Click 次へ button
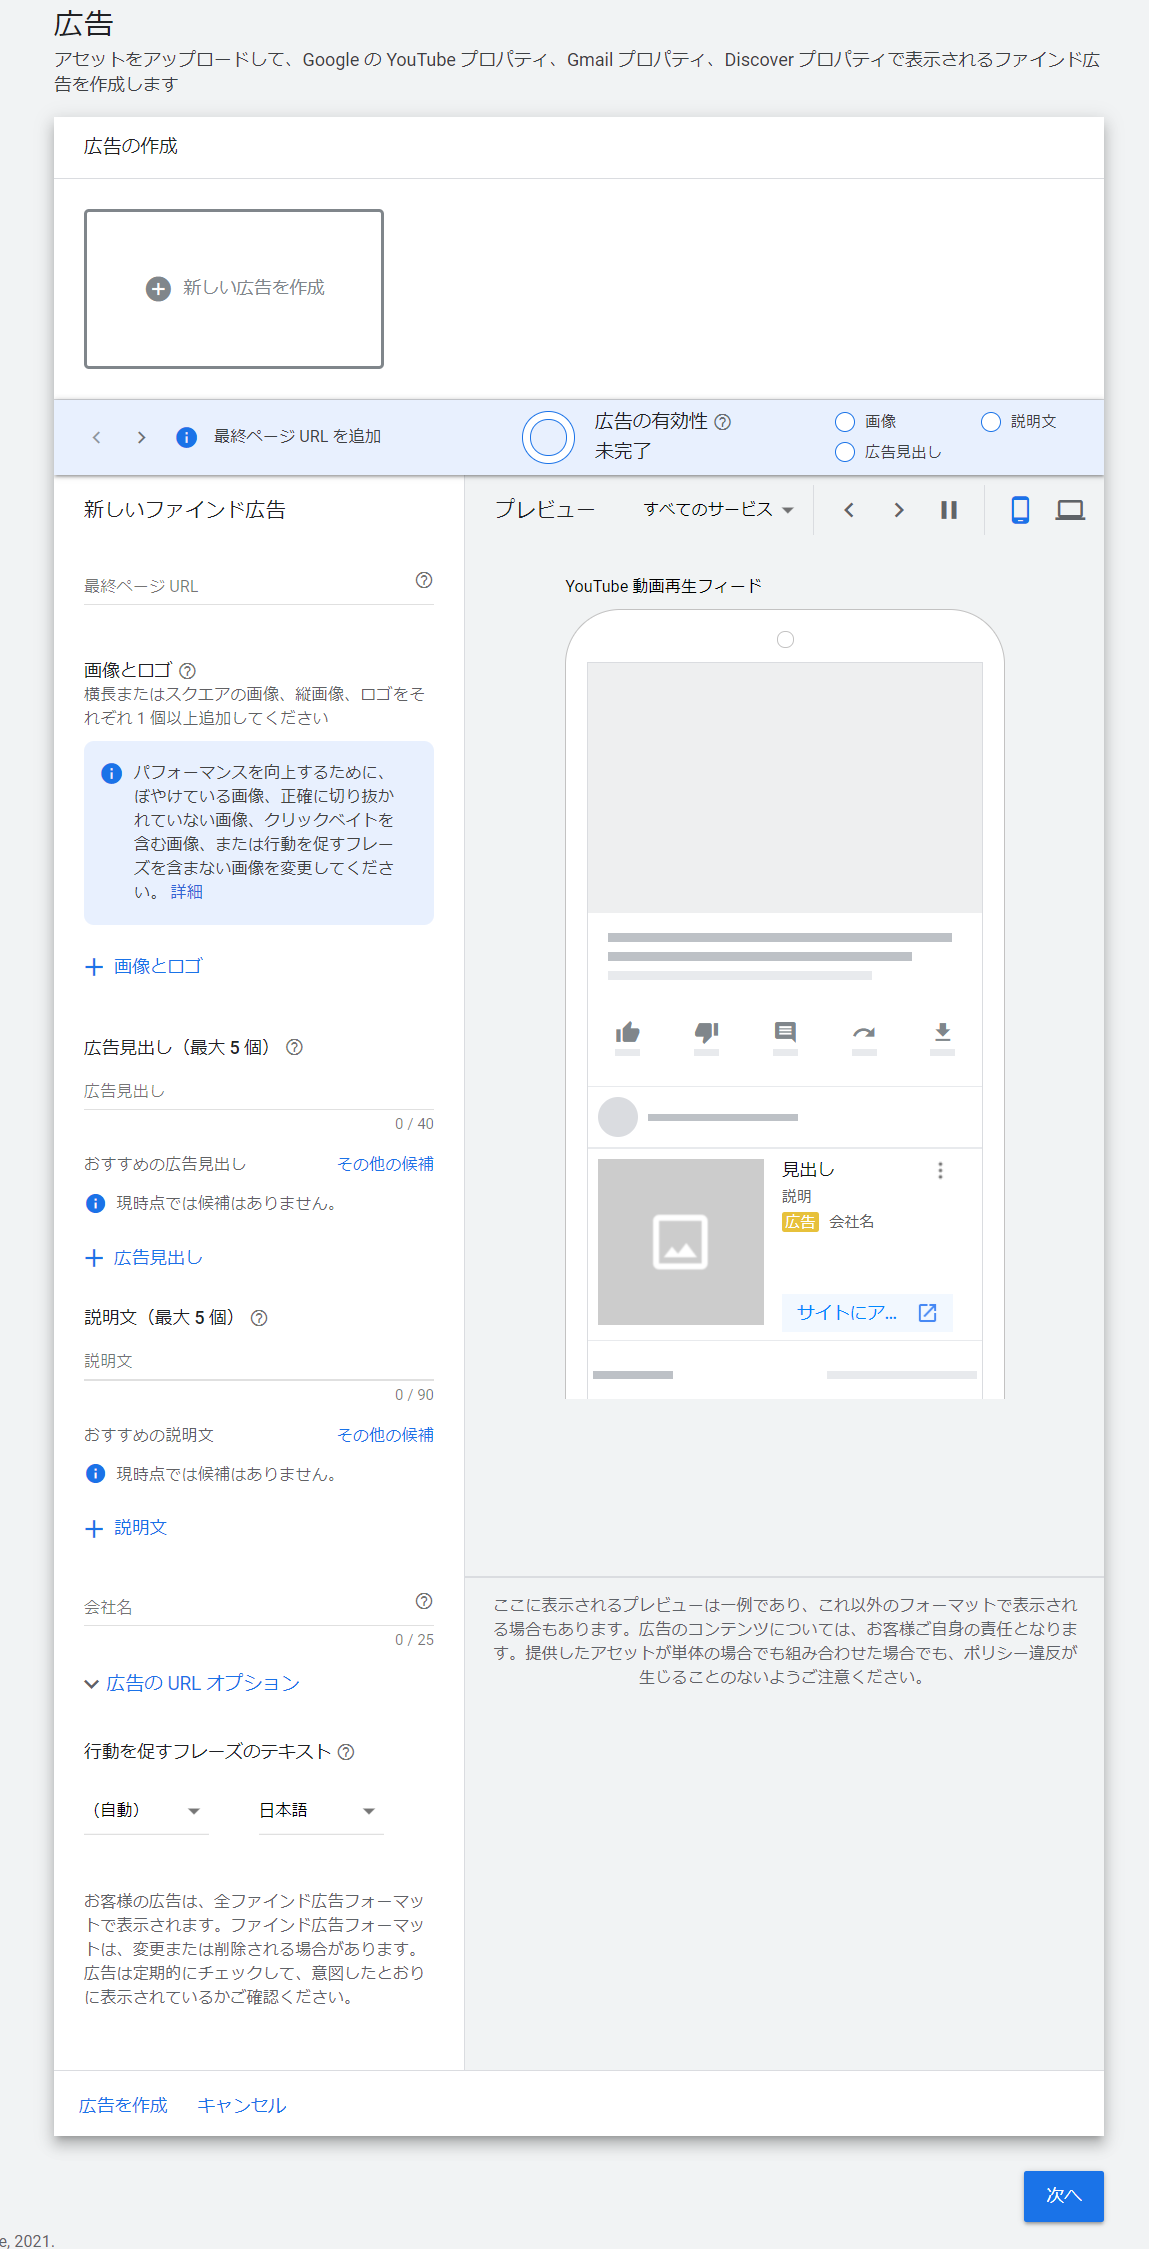1149x2249 pixels. click(x=1064, y=2196)
